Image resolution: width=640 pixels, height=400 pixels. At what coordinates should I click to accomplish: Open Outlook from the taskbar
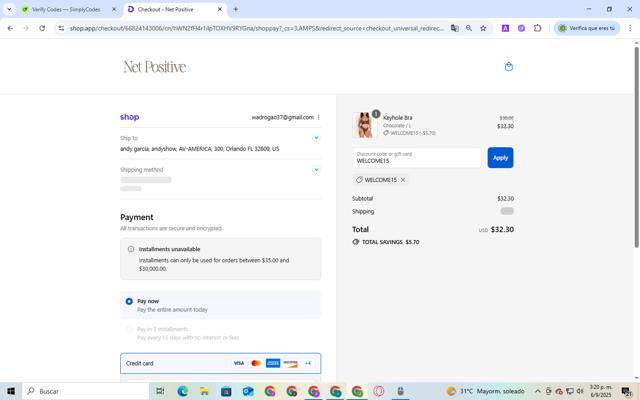coord(248,391)
